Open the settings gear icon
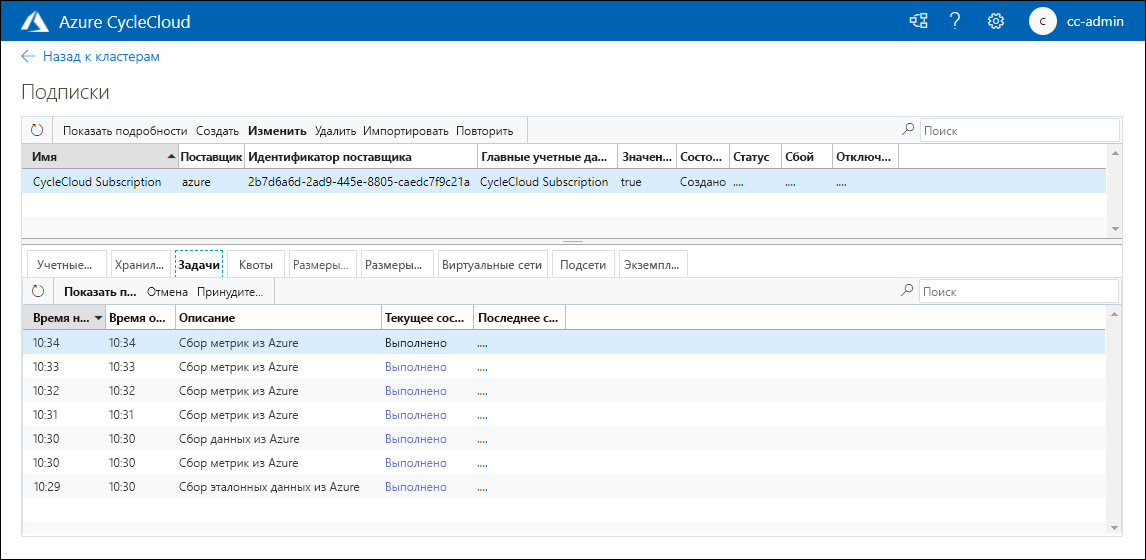Image resolution: width=1146 pixels, height=560 pixels. tap(995, 21)
